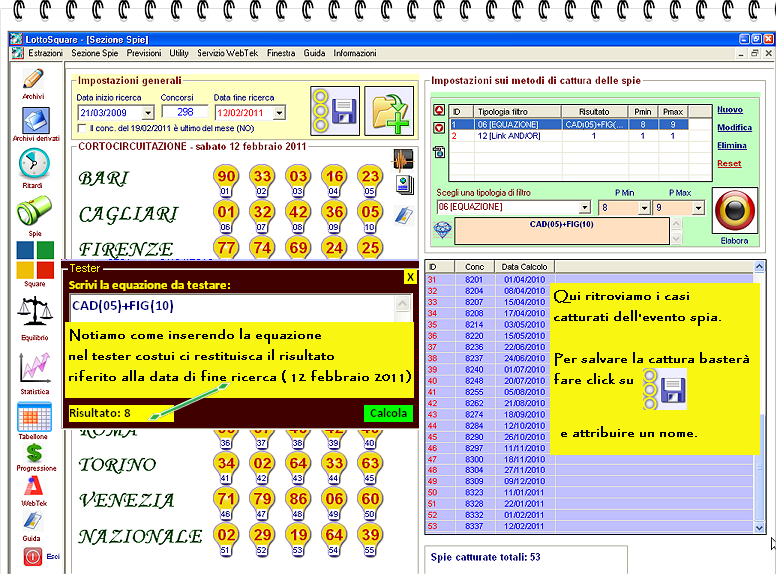776x574 pixels.
Task: Open the Guida menu in menu bar
Action: coord(314,53)
